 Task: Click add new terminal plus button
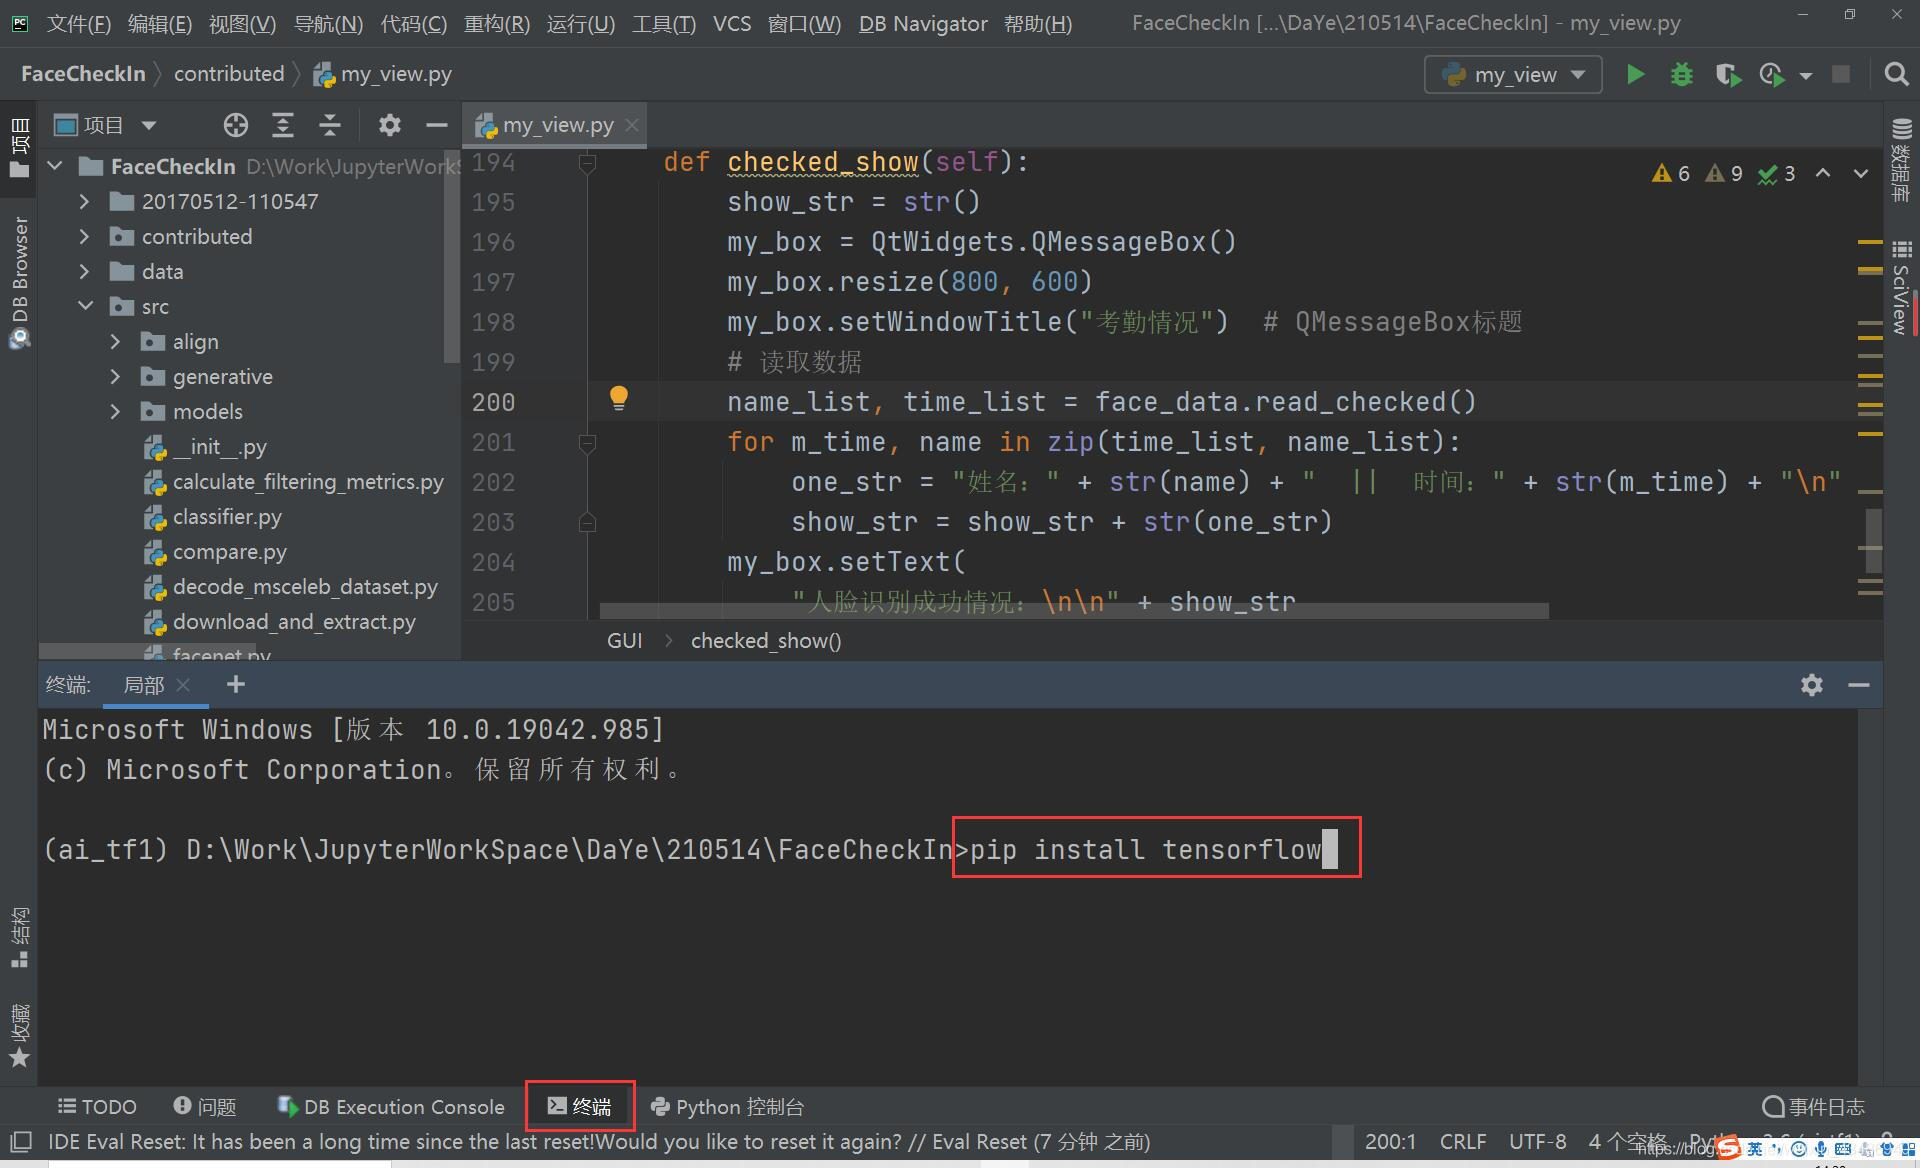pyautogui.click(x=235, y=685)
